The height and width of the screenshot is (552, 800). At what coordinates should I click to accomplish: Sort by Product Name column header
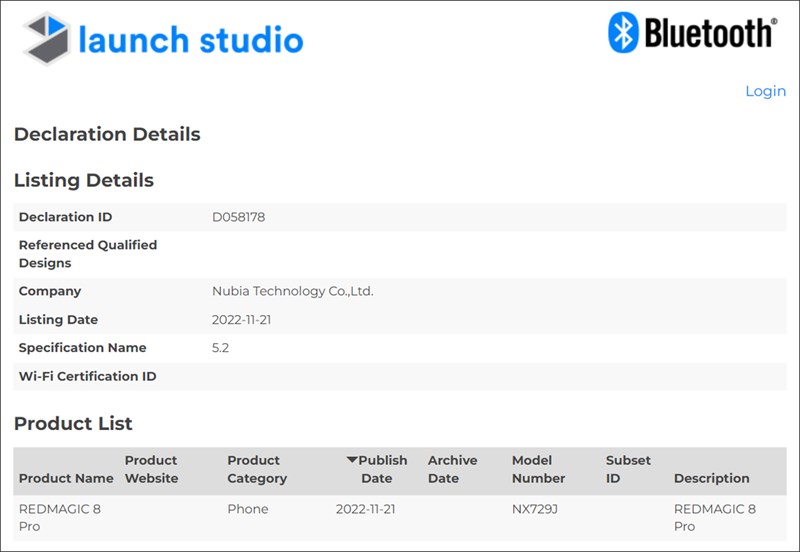click(66, 478)
